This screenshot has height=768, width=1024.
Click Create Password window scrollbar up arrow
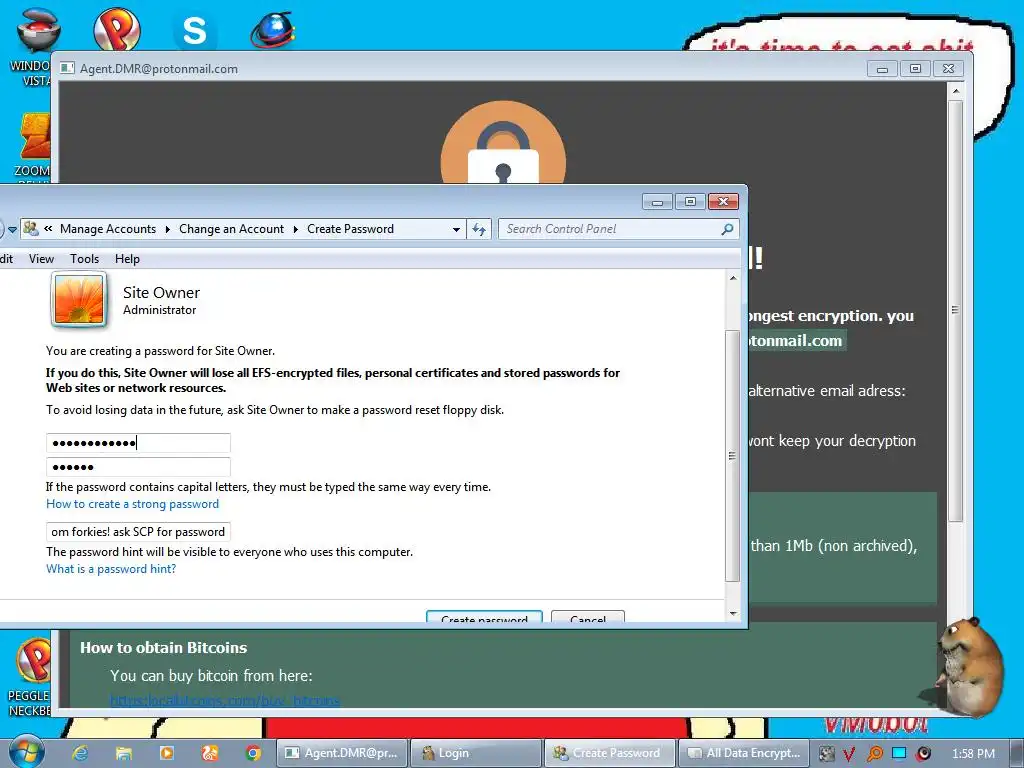click(x=733, y=278)
